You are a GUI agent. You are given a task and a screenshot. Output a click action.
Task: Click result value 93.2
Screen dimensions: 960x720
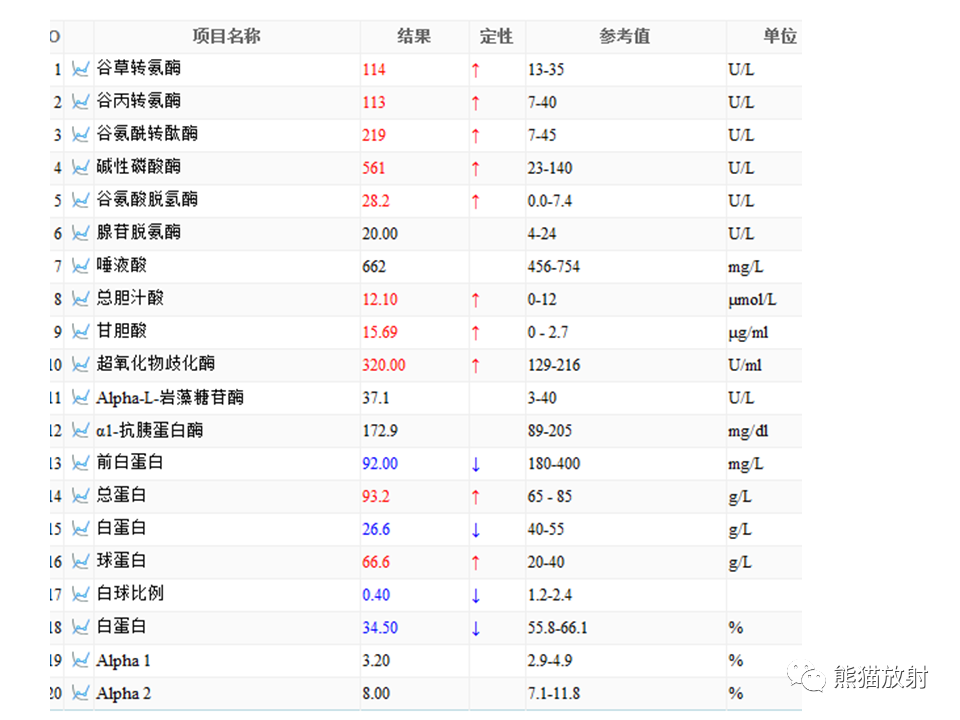point(376,496)
